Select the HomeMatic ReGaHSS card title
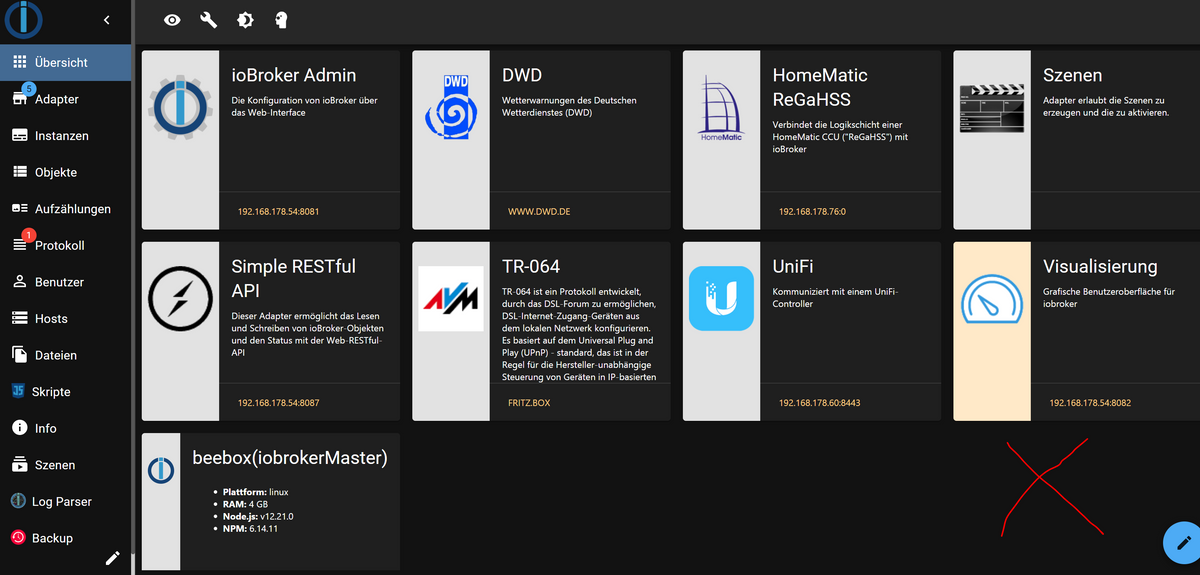This screenshot has width=1200, height=575. pyautogui.click(x=820, y=87)
